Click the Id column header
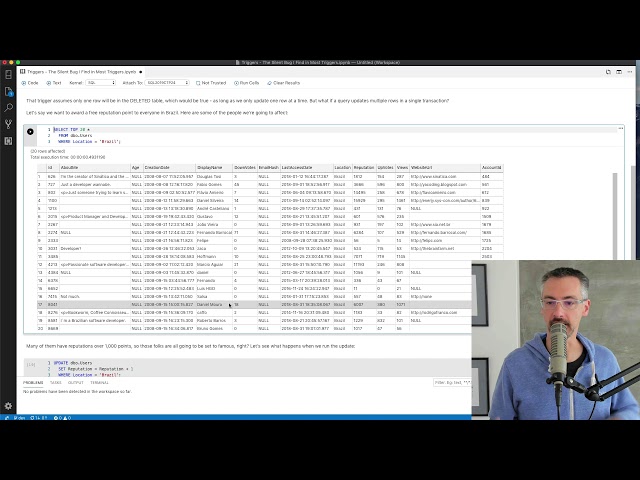This screenshot has width=640, height=480. 53,168
